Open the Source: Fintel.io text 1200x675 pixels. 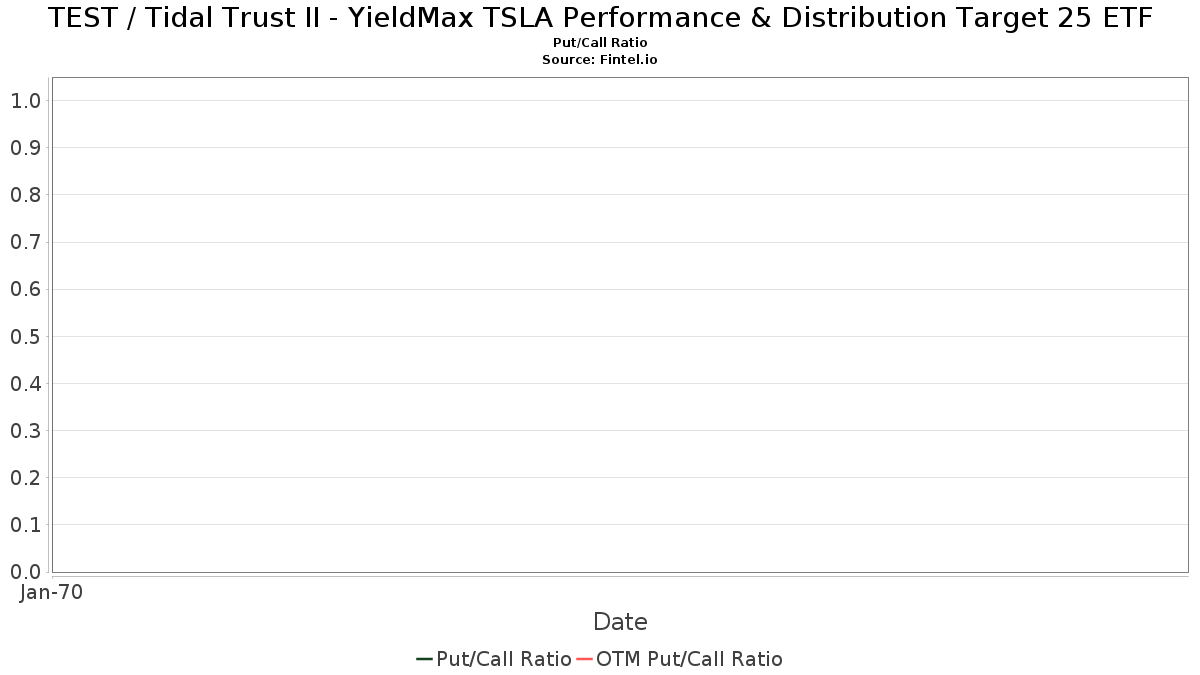[600, 60]
